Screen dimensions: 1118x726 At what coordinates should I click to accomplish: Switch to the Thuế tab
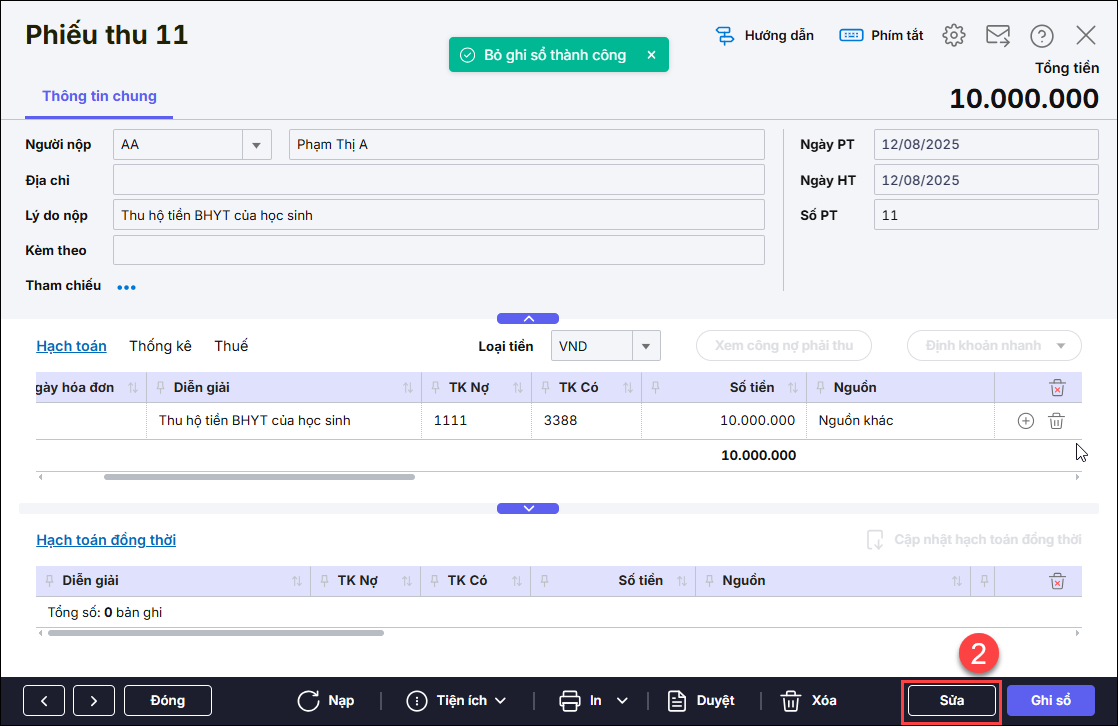coord(231,346)
